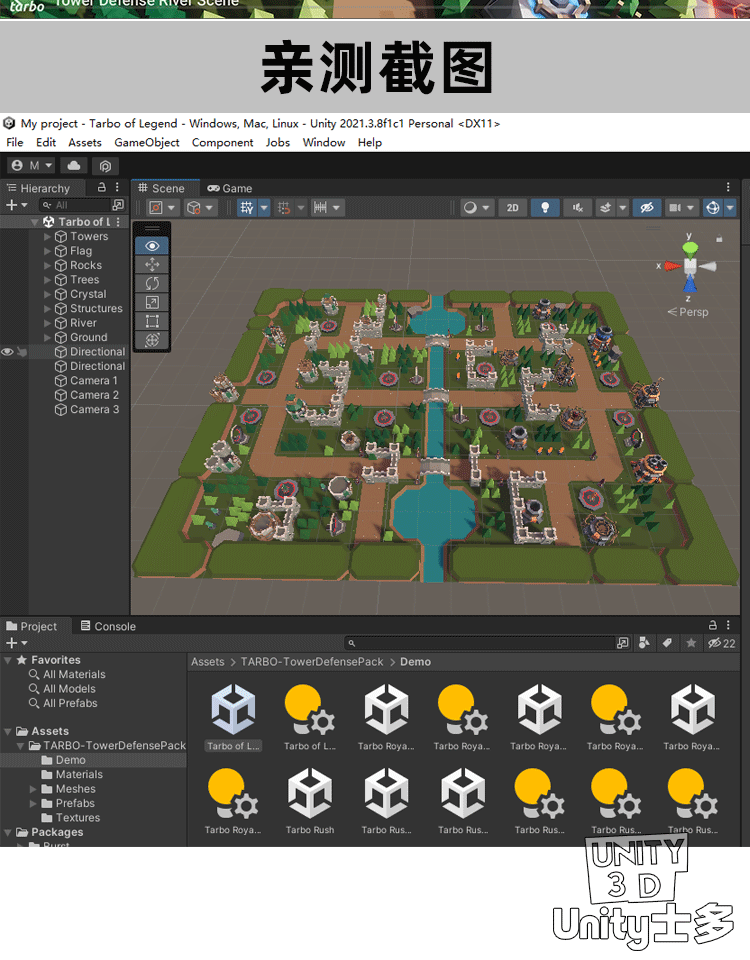Select the Scale tool in scene overlay
750x960 pixels.
click(152, 302)
